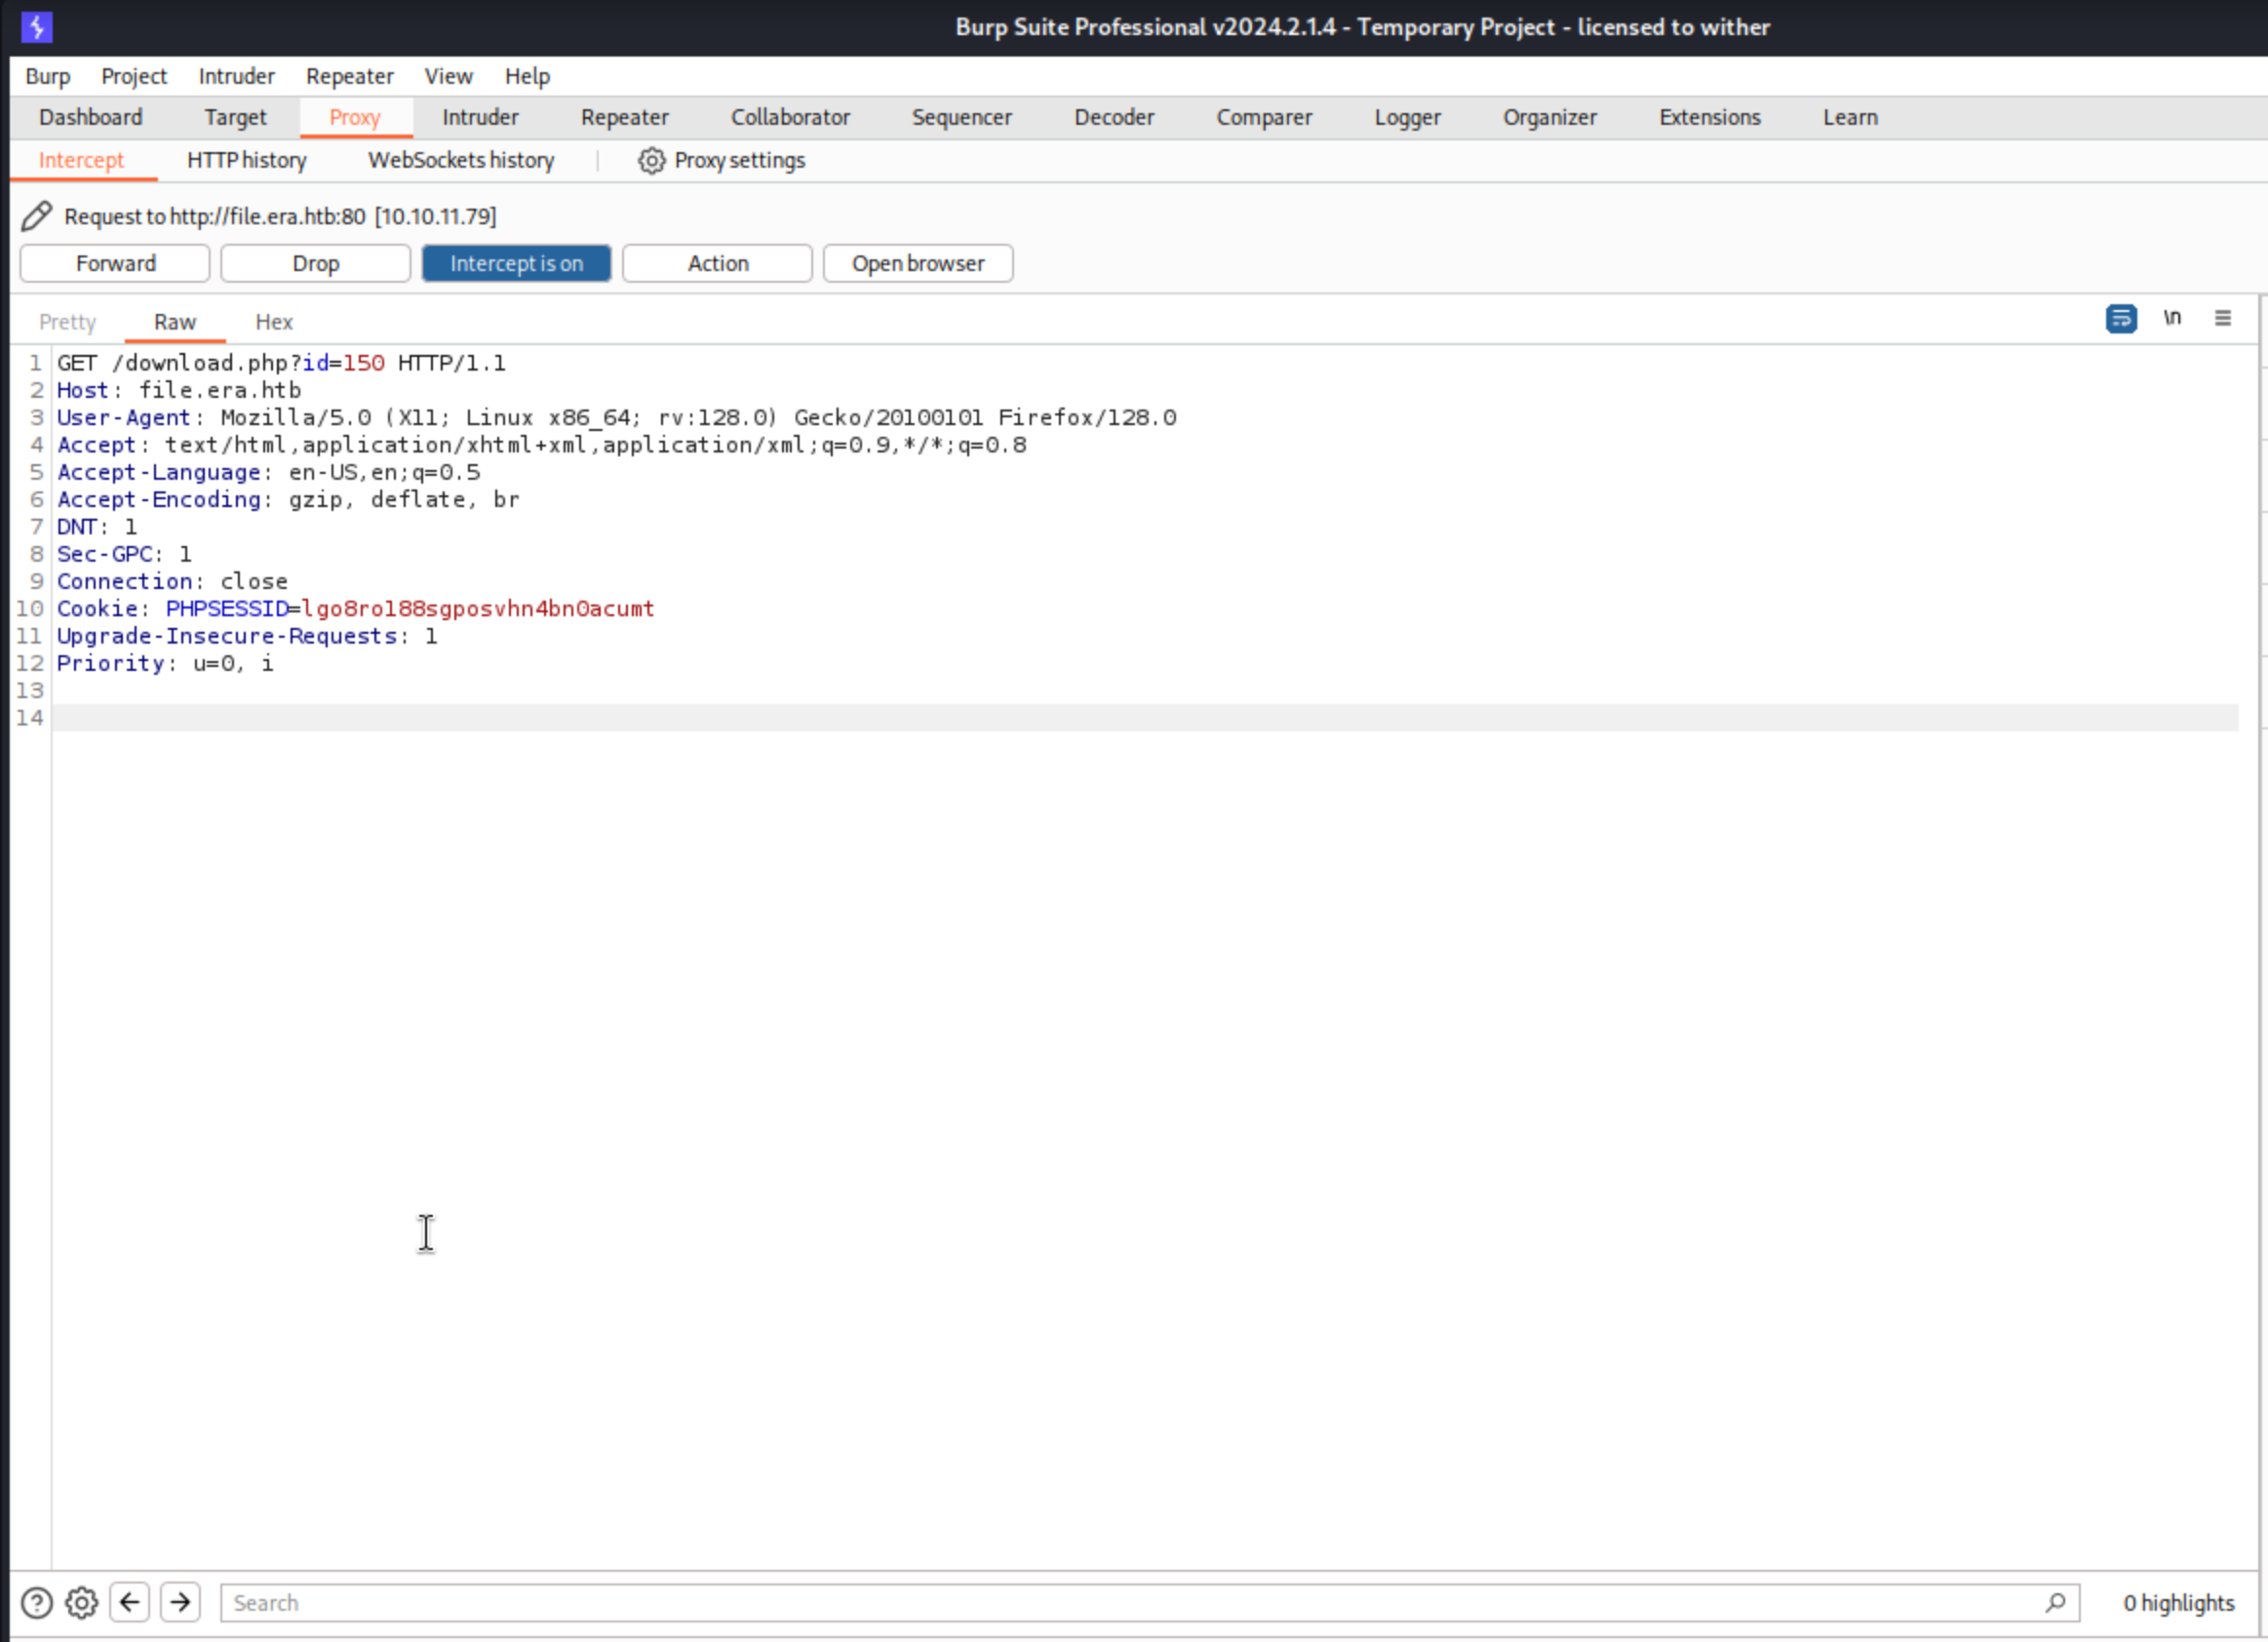
Task: Go to previous search match arrow
Action: coord(130,1603)
